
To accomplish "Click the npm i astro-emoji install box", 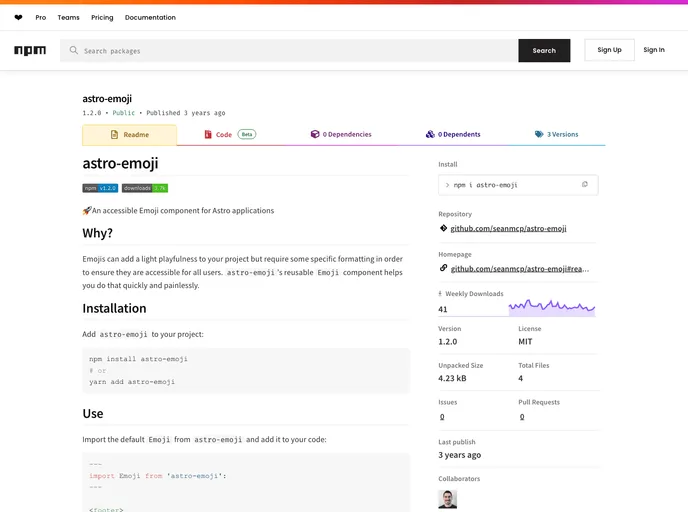I will (x=518, y=185).
